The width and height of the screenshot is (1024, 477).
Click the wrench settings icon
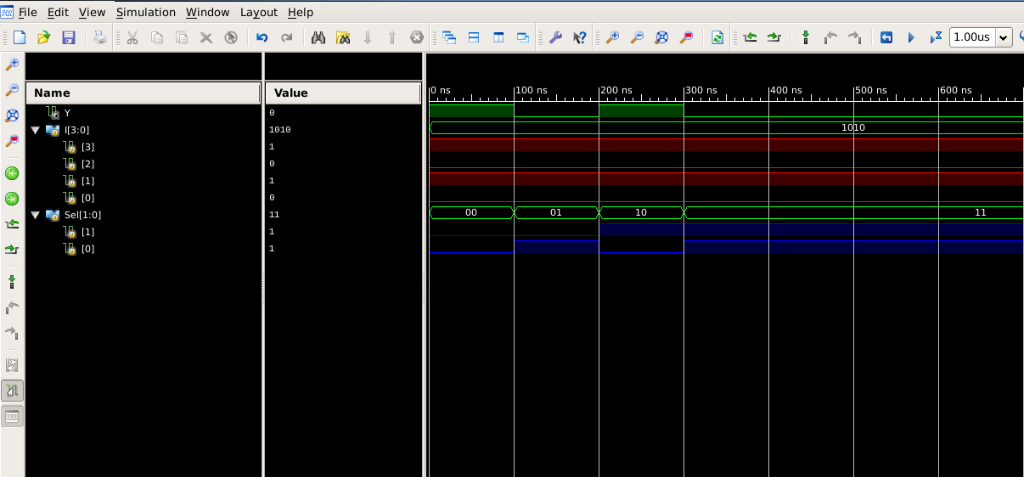coord(555,38)
